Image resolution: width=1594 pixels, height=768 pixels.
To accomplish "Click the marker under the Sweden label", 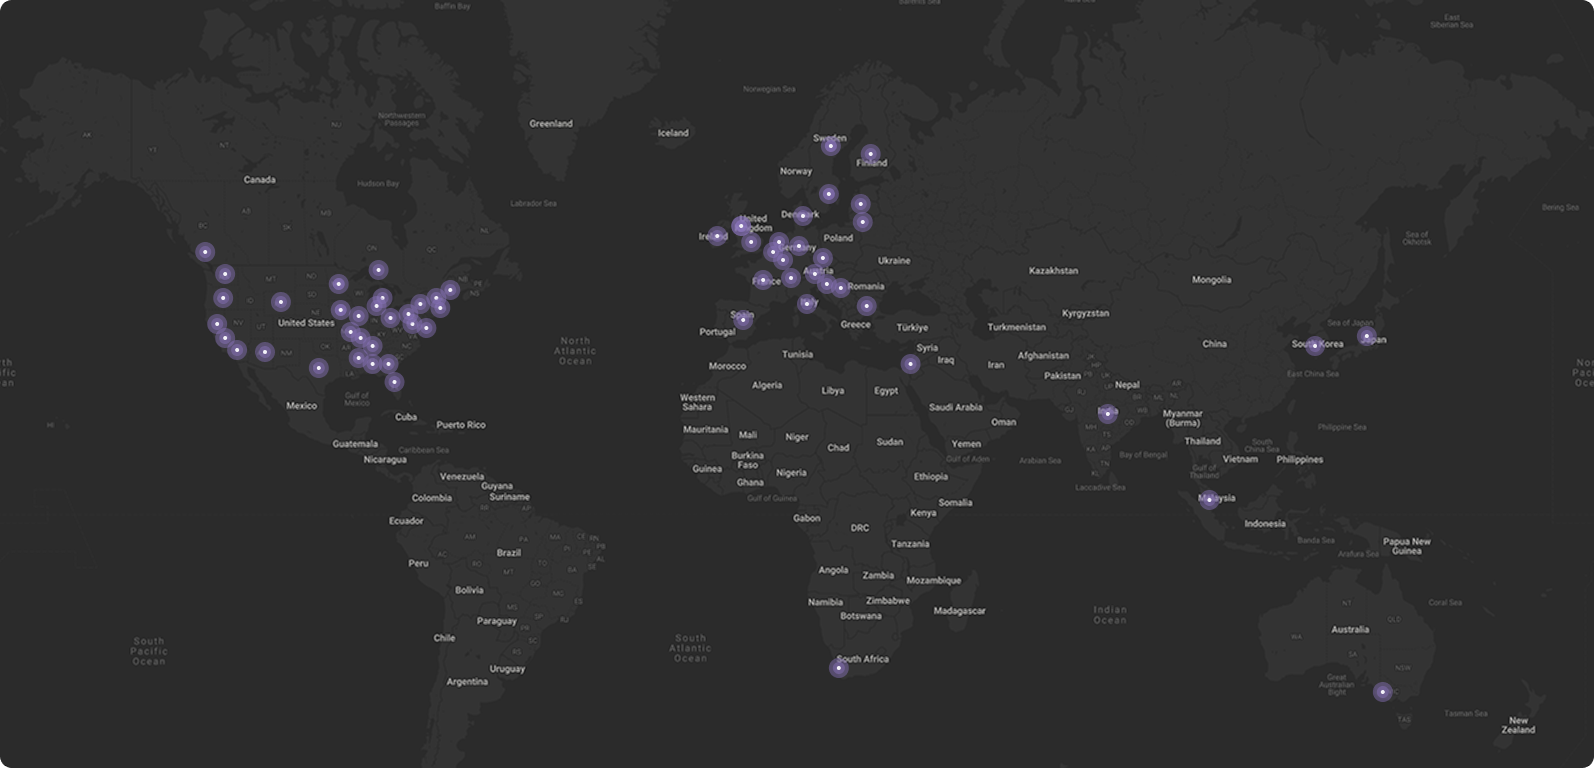I will (830, 146).
